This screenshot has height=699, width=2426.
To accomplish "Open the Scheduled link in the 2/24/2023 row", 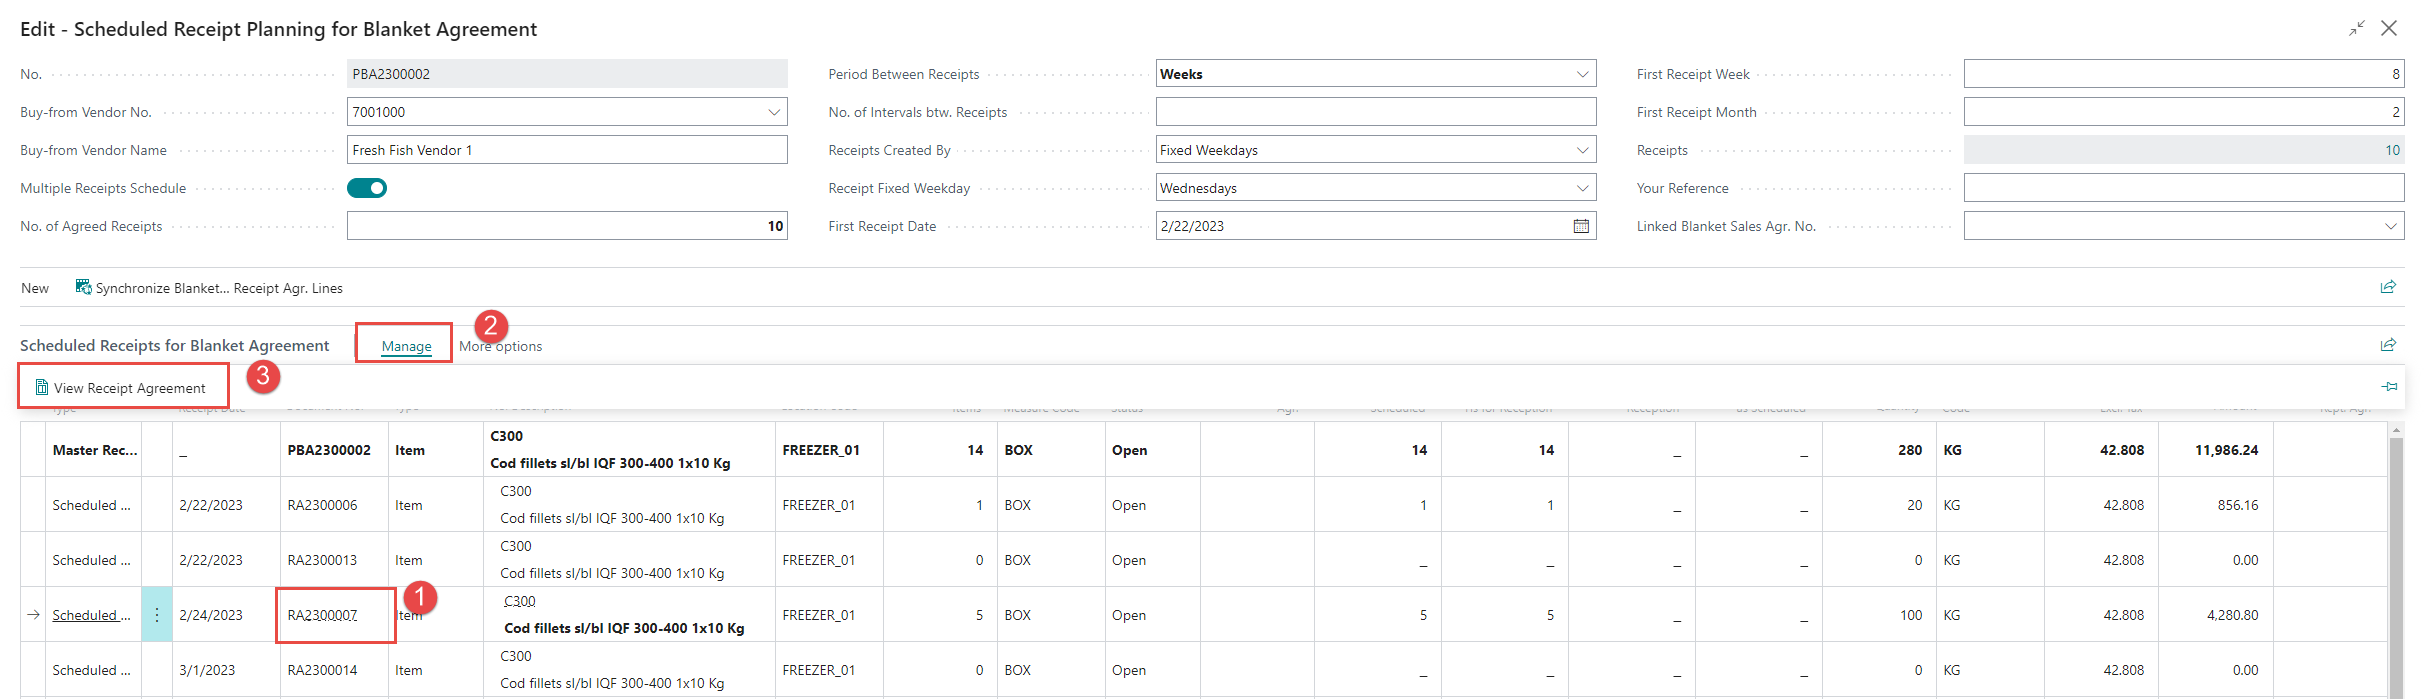I will [90, 615].
